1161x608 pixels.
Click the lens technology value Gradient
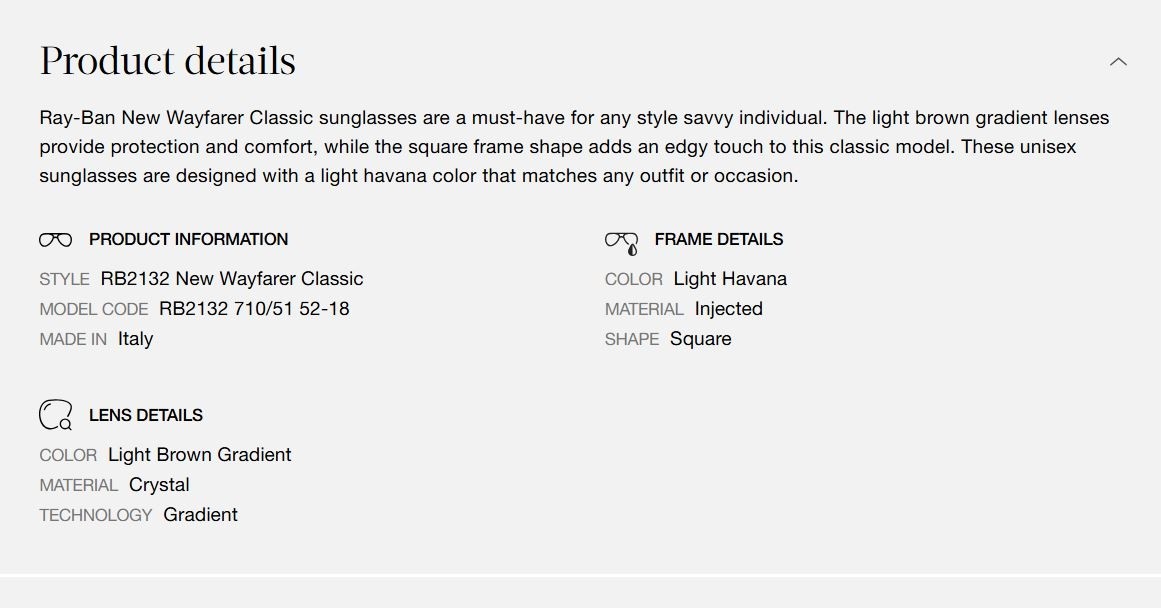pos(200,515)
